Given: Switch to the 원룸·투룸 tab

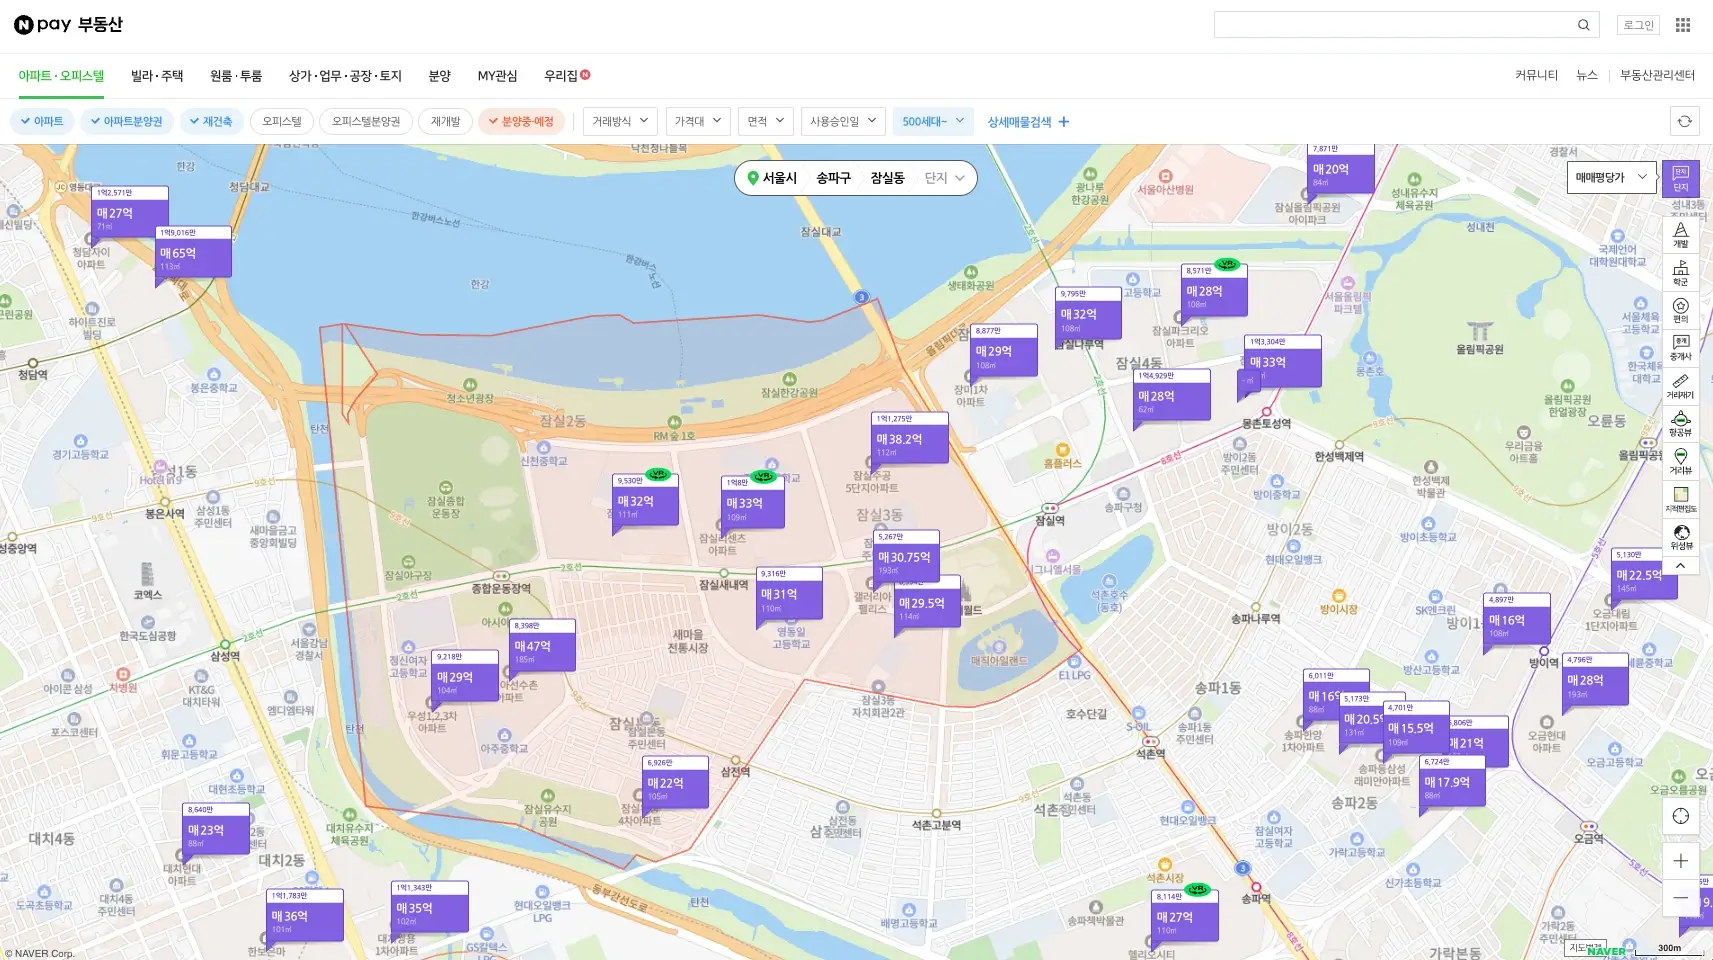Looking at the screenshot, I should tap(236, 76).
